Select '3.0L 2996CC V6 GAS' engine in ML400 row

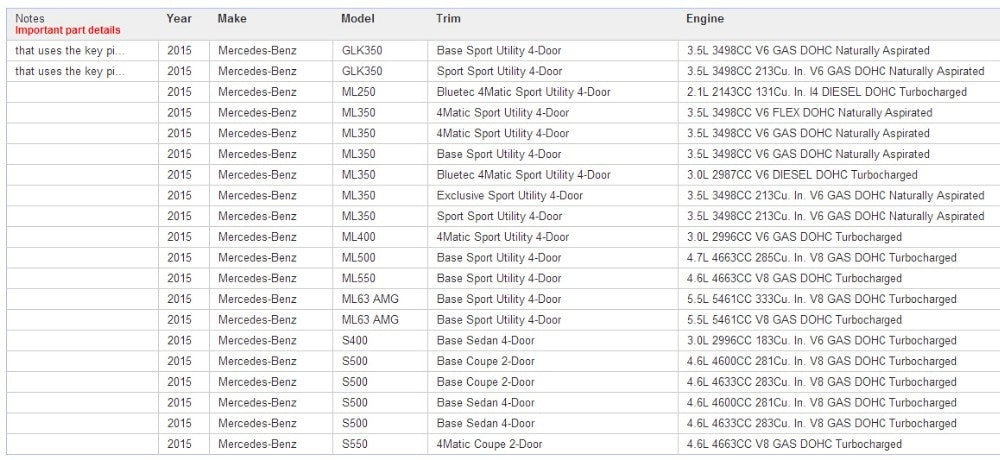tap(794, 237)
